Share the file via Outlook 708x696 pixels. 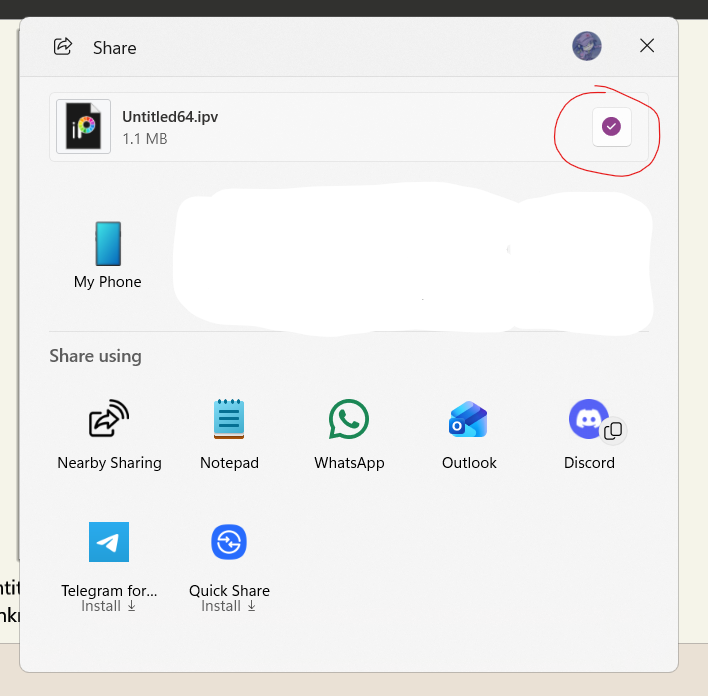point(469,434)
